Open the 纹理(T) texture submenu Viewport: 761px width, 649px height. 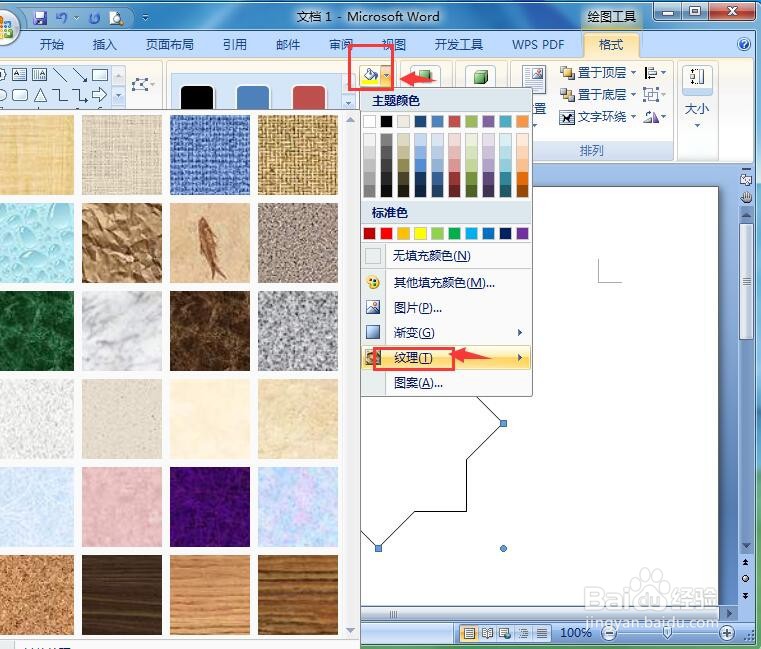click(x=447, y=358)
